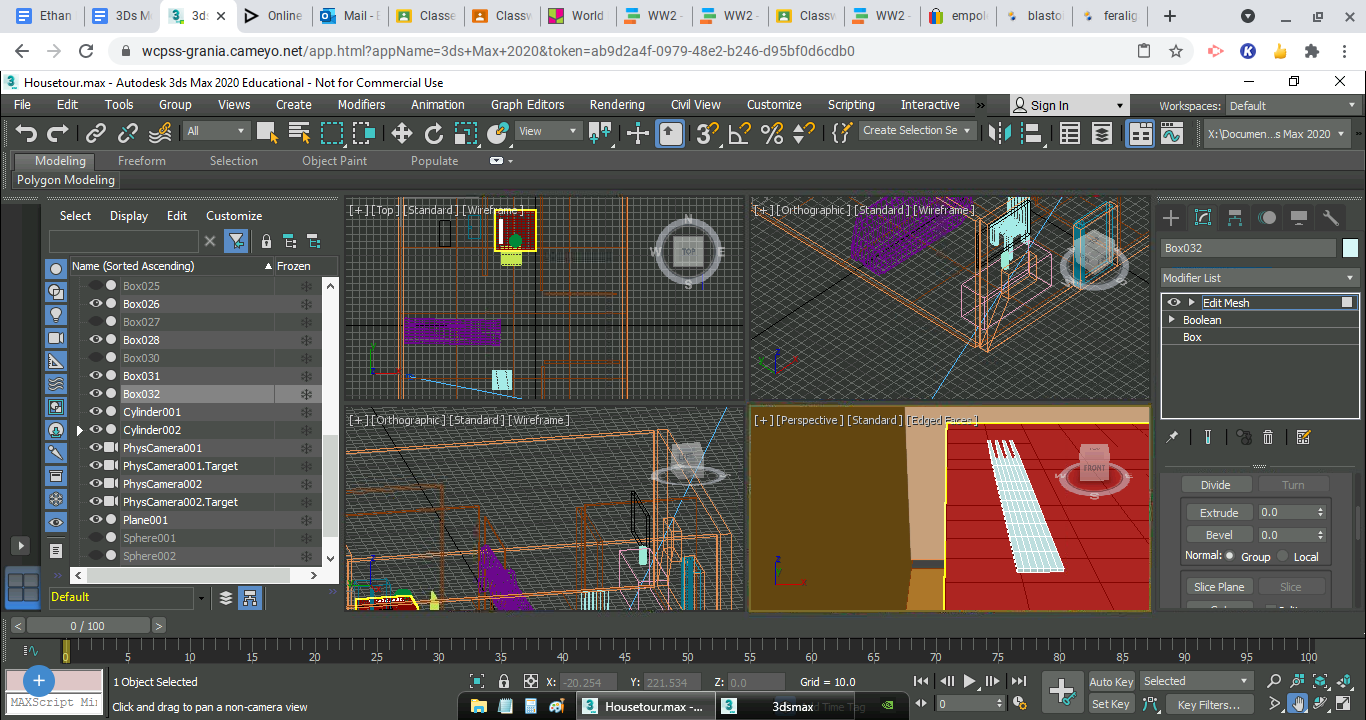
Task: Expand the Cylinder002 tree item
Action: click(x=80, y=430)
